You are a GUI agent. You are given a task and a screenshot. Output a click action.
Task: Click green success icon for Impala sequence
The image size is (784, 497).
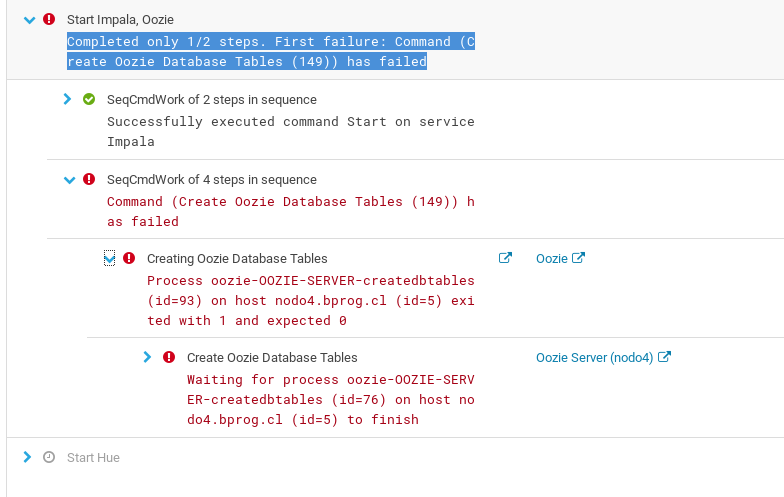pyautogui.click(x=89, y=99)
